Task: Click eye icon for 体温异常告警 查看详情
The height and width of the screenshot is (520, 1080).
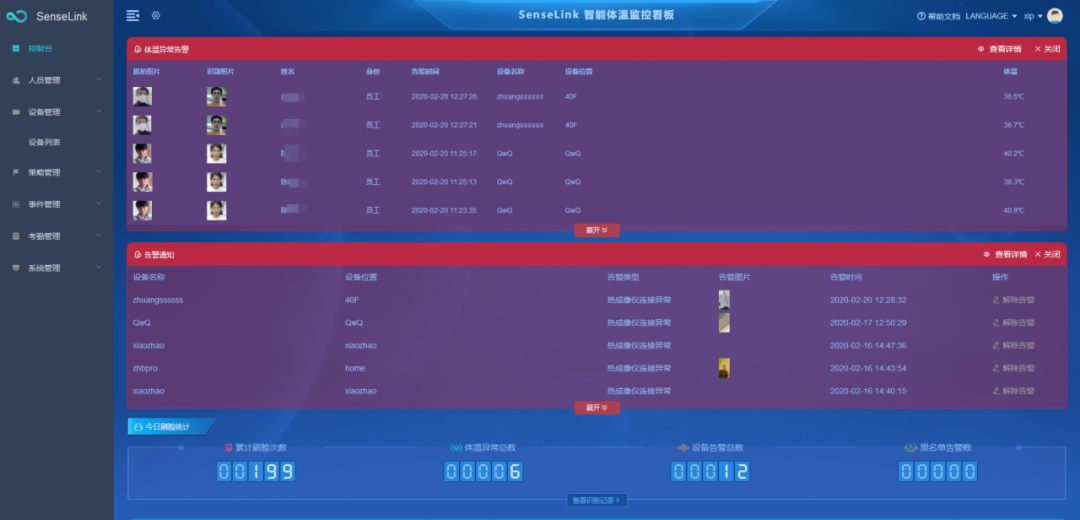Action: coord(981,50)
